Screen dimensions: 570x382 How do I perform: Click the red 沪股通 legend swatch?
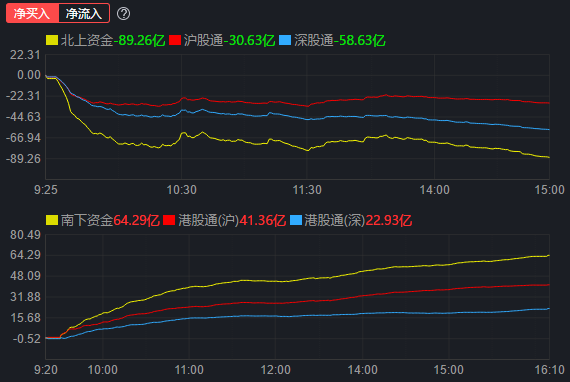[175, 40]
